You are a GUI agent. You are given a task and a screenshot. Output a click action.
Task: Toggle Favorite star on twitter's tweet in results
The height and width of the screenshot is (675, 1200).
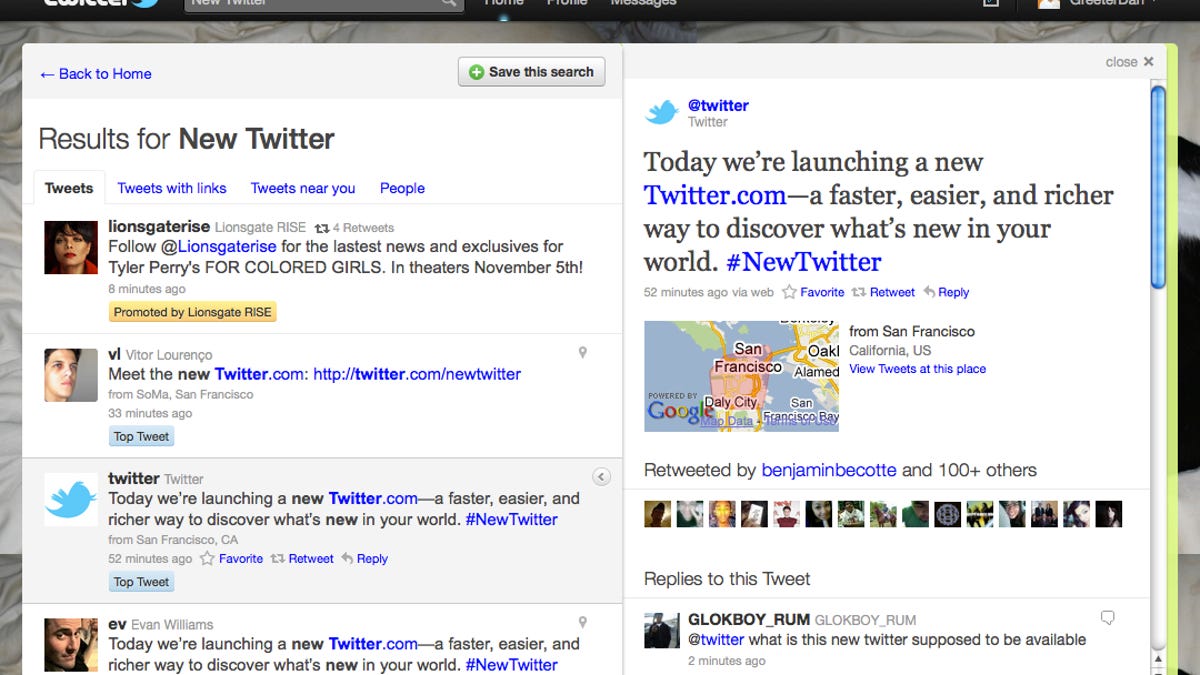coord(207,559)
